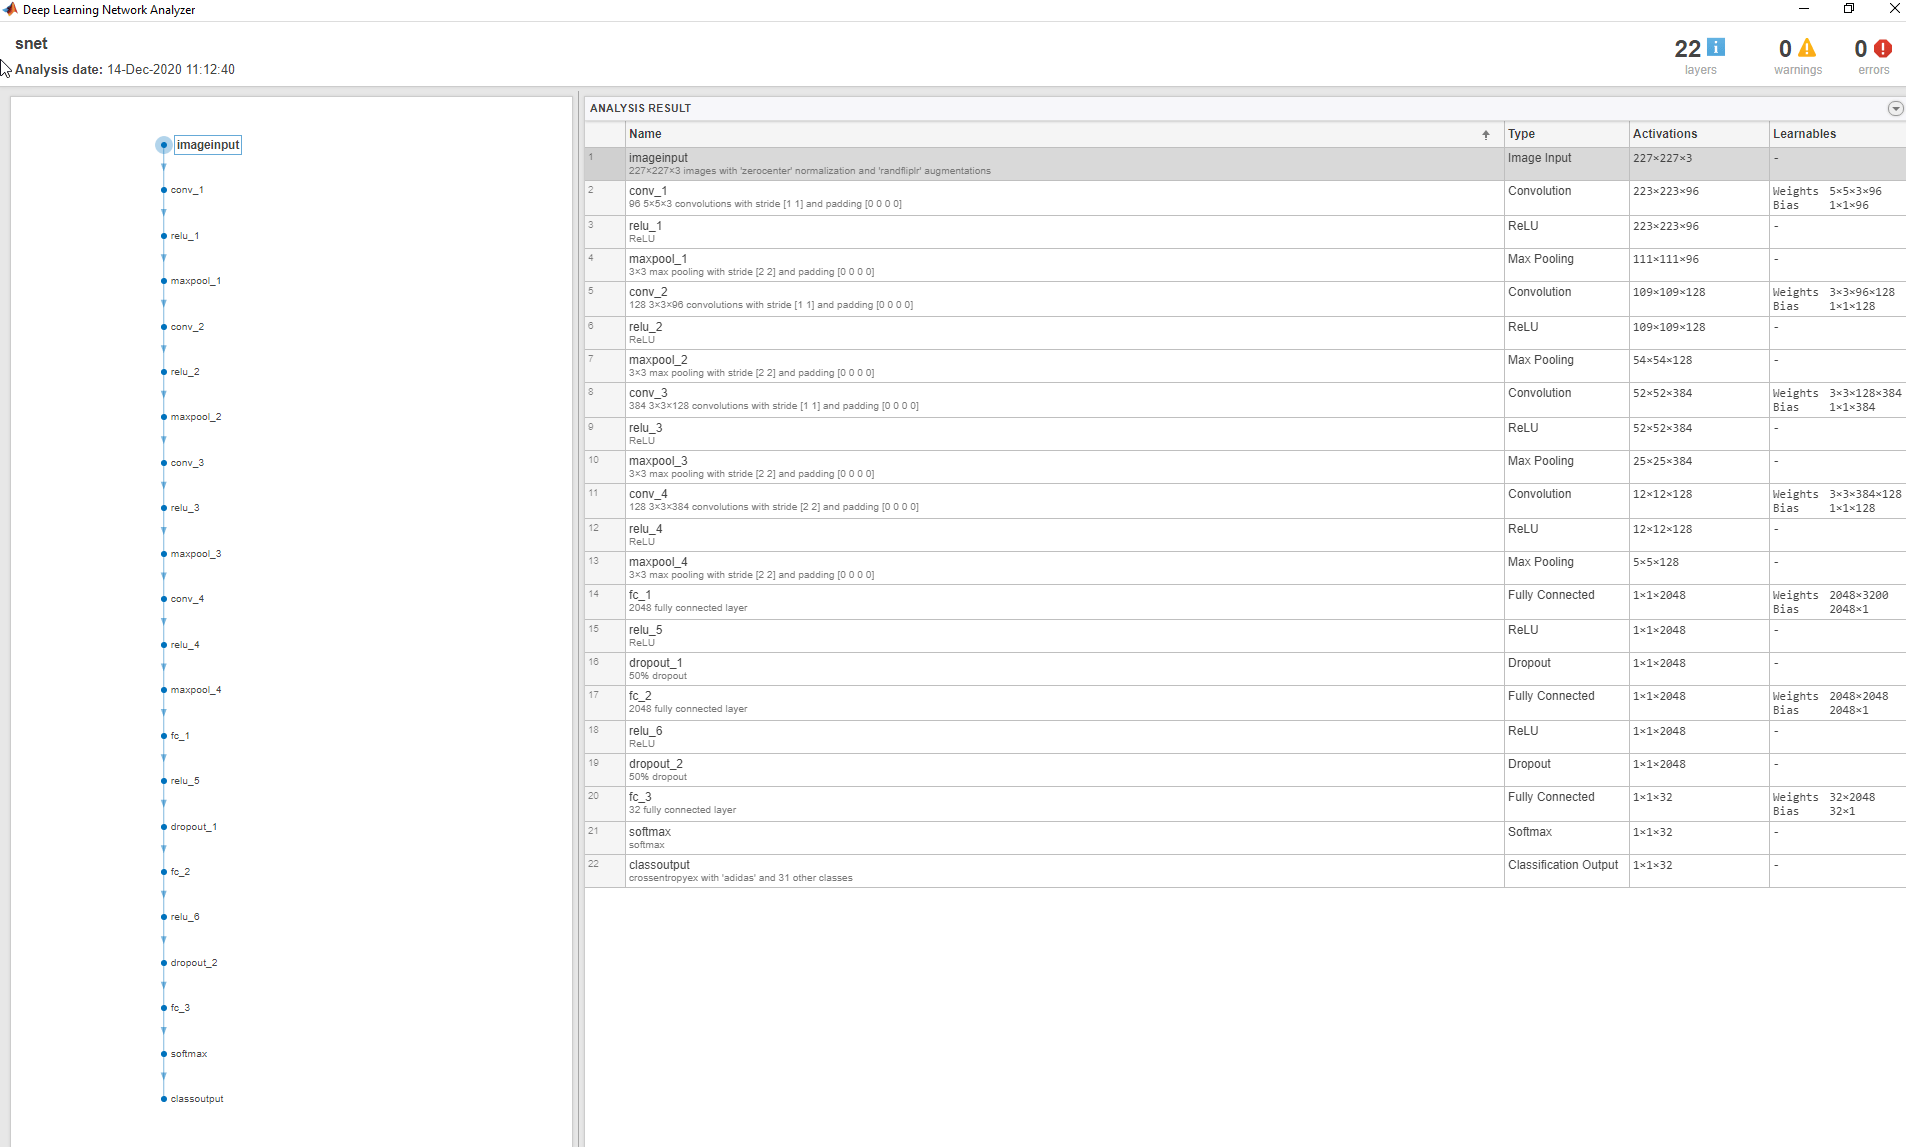Click the errors red icon
Viewport: 1906px width, 1147px height.
click(1883, 48)
